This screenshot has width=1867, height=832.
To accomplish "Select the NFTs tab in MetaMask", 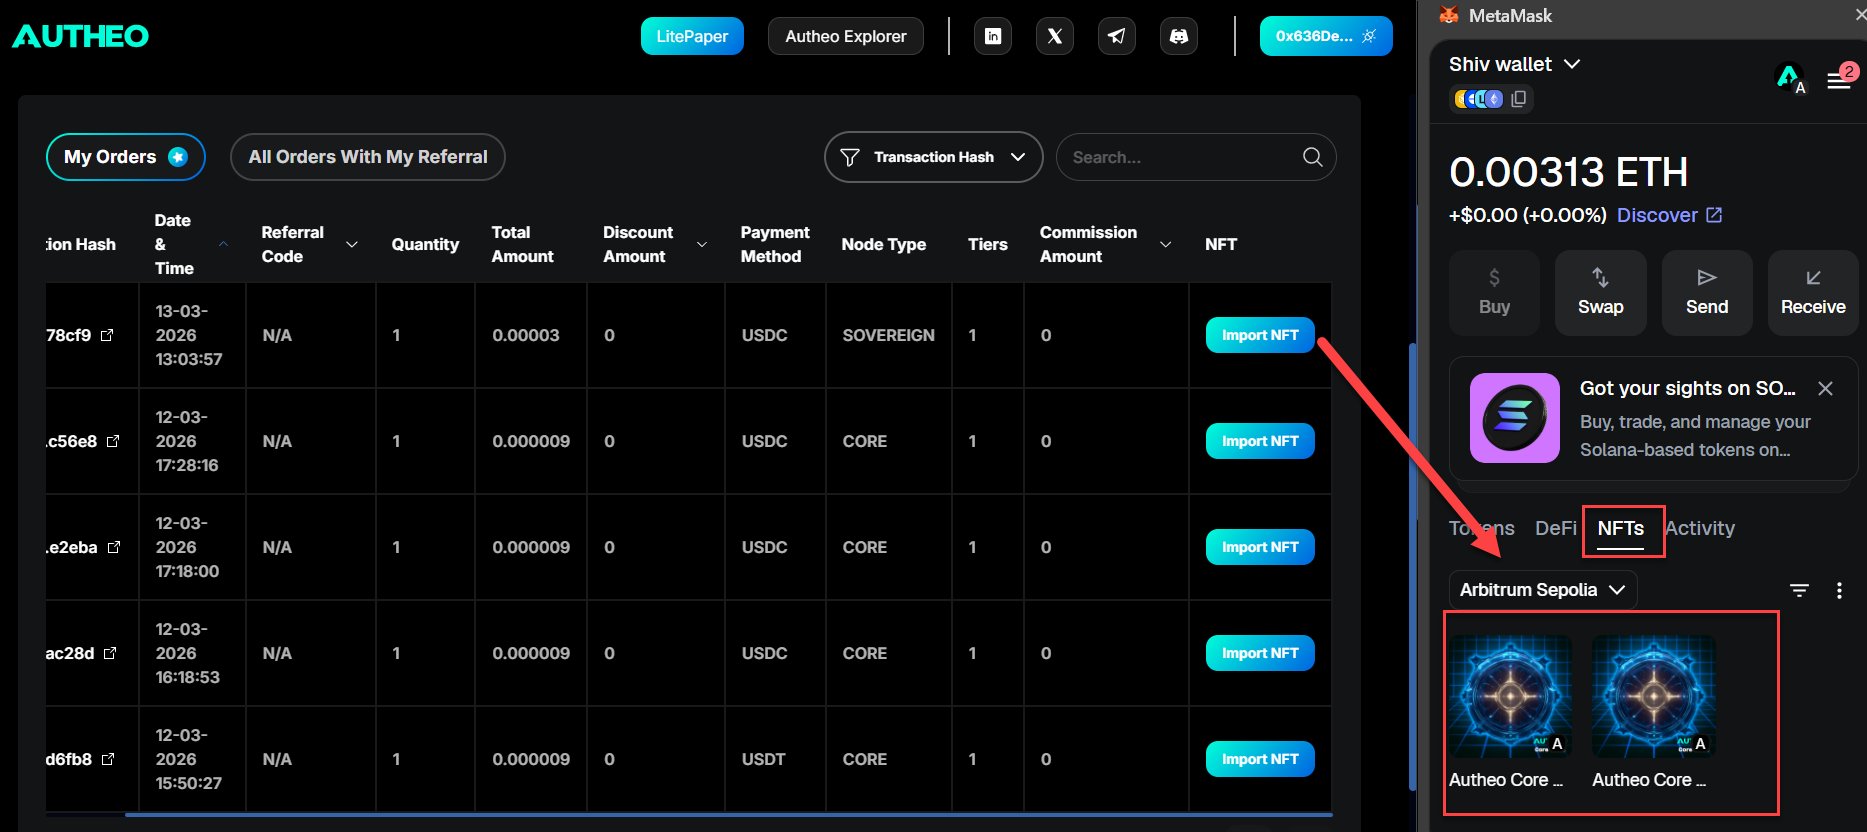I will [x=1621, y=529].
